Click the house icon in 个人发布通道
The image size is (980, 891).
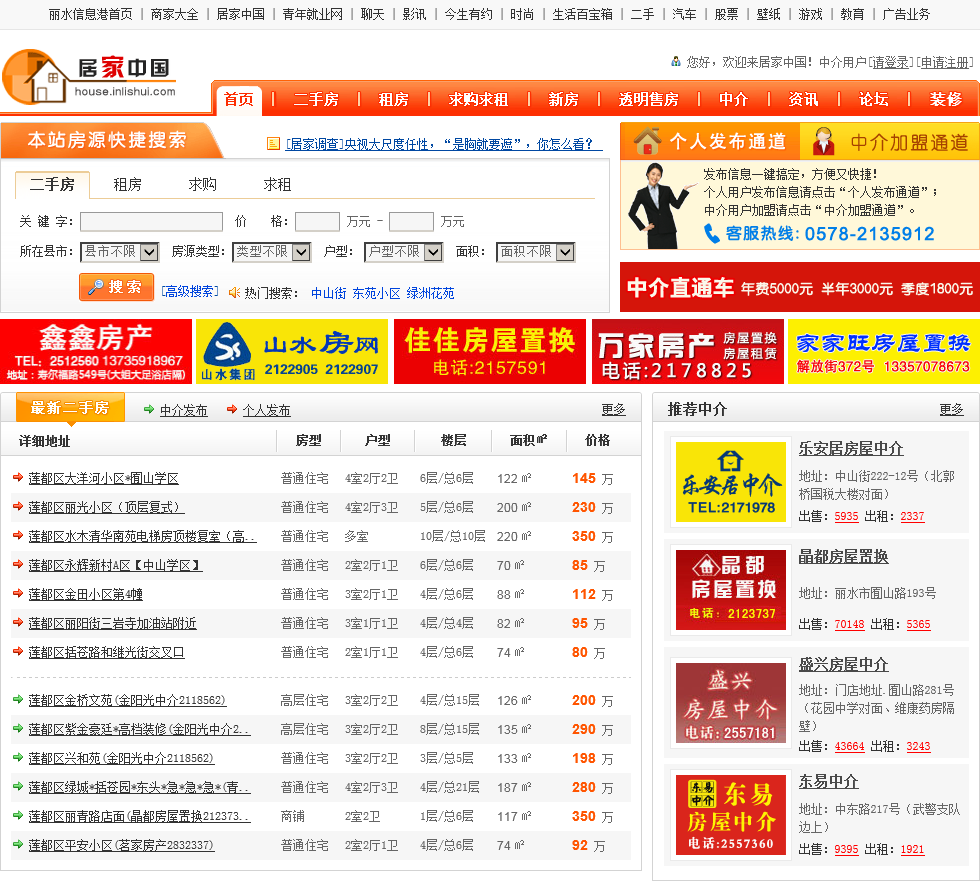point(648,141)
